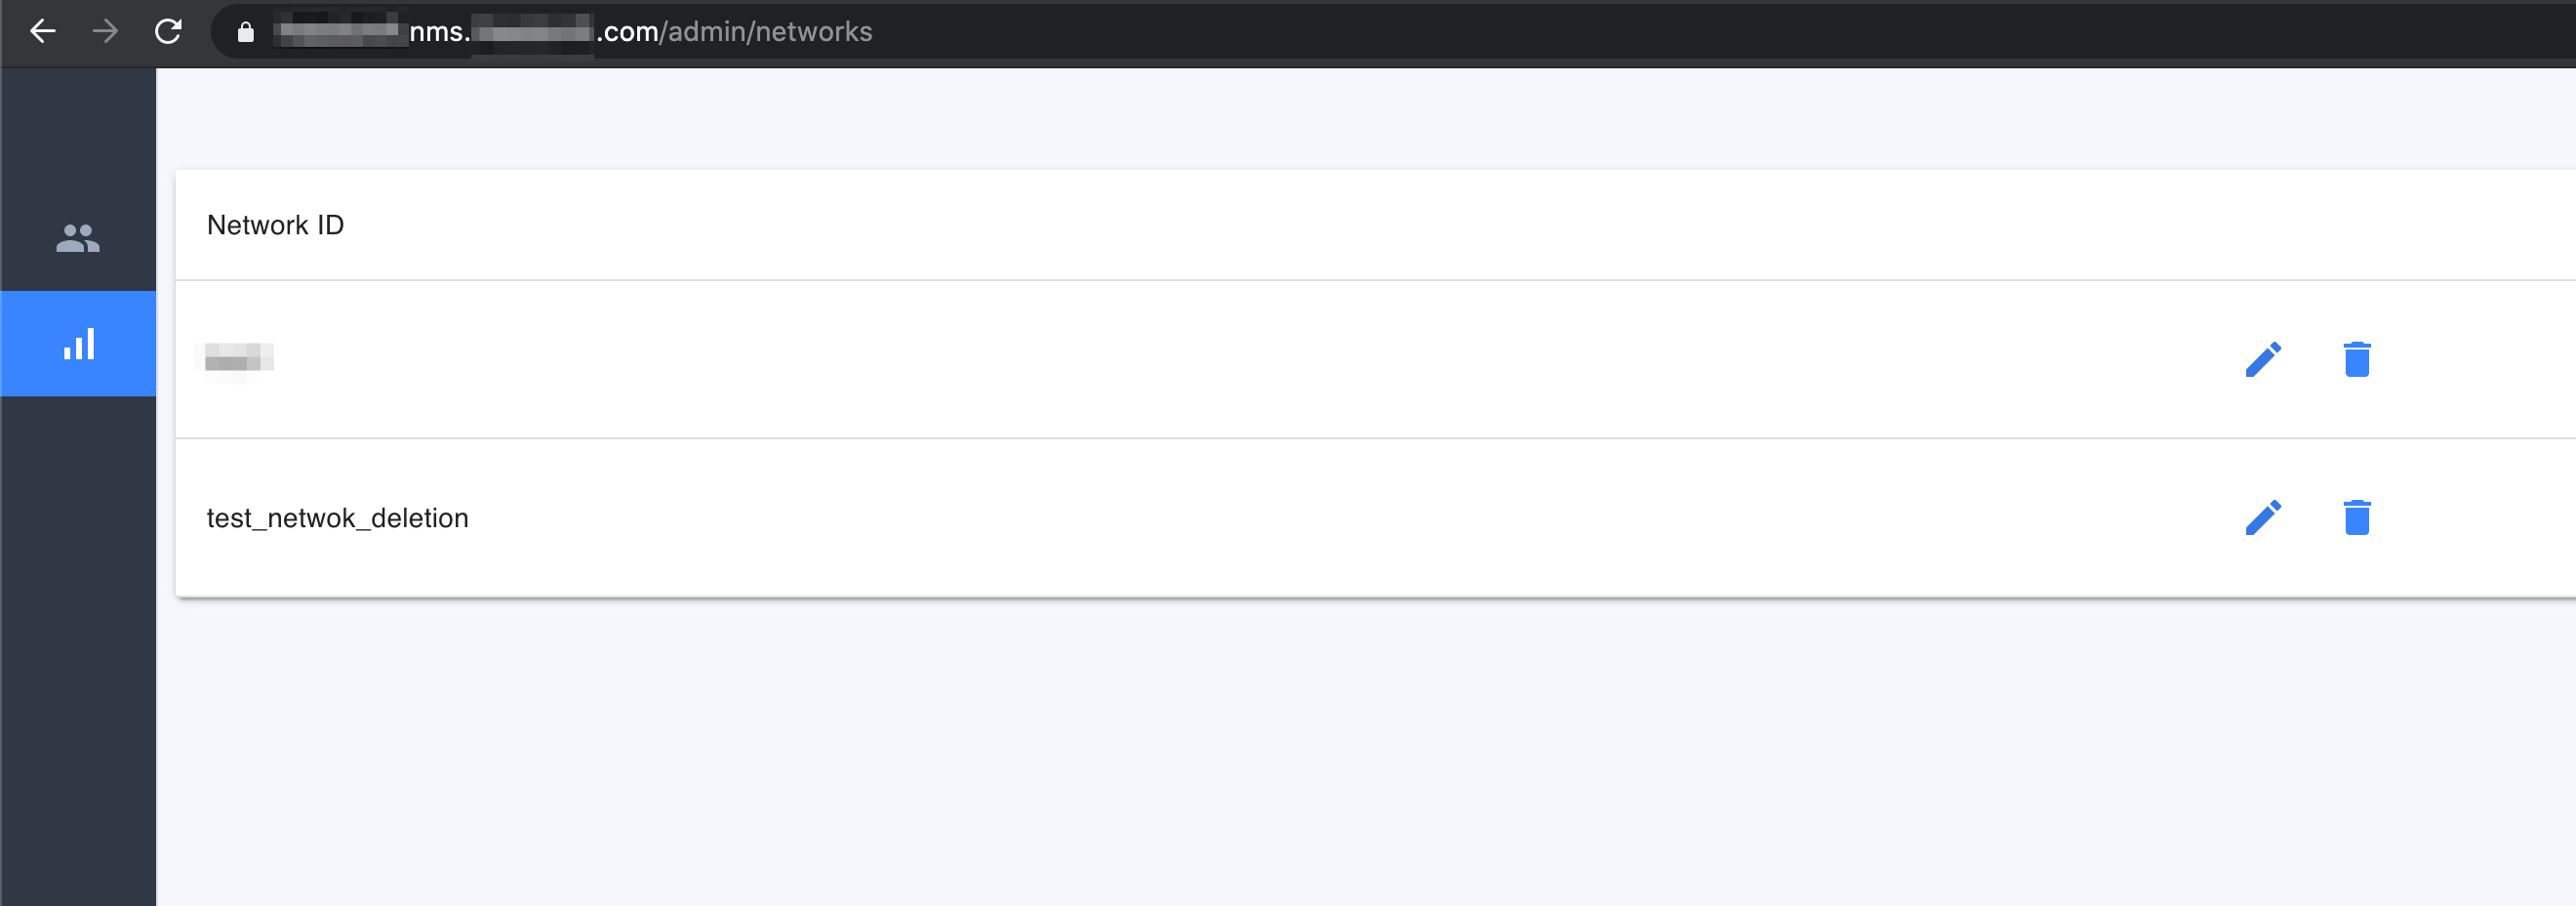Click the first network's table row
Viewport: 2576px width, 906px height.
tap(1200, 359)
